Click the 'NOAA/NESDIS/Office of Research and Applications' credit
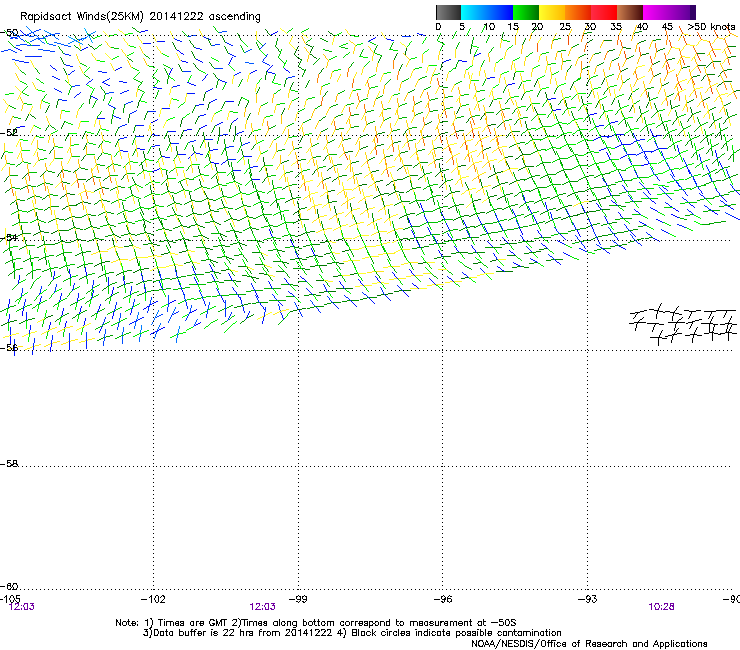 click(x=589, y=644)
